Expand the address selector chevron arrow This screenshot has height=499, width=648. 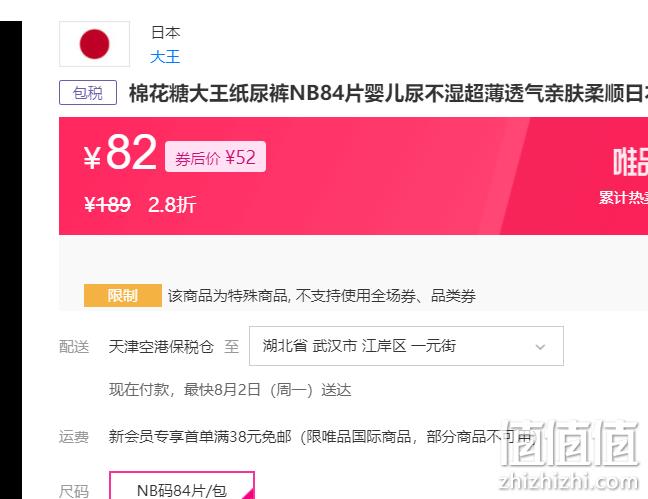[540, 347]
